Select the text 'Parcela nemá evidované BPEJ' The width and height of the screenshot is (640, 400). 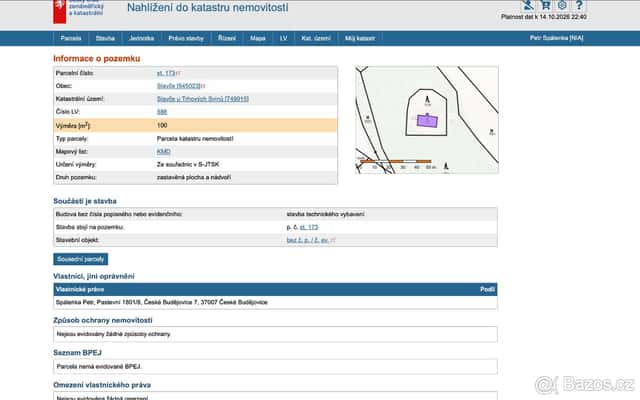[99, 367]
